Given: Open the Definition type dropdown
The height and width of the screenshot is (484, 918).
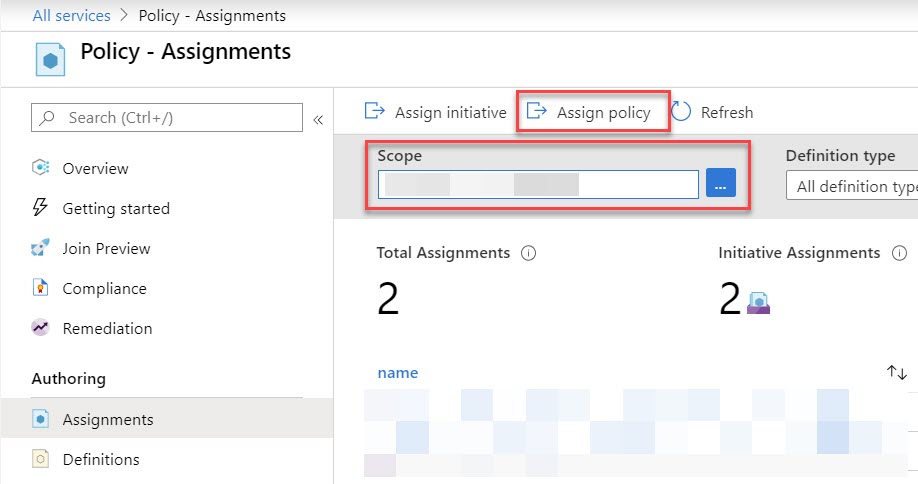Looking at the screenshot, I should pyautogui.click(x=852, y=186).
